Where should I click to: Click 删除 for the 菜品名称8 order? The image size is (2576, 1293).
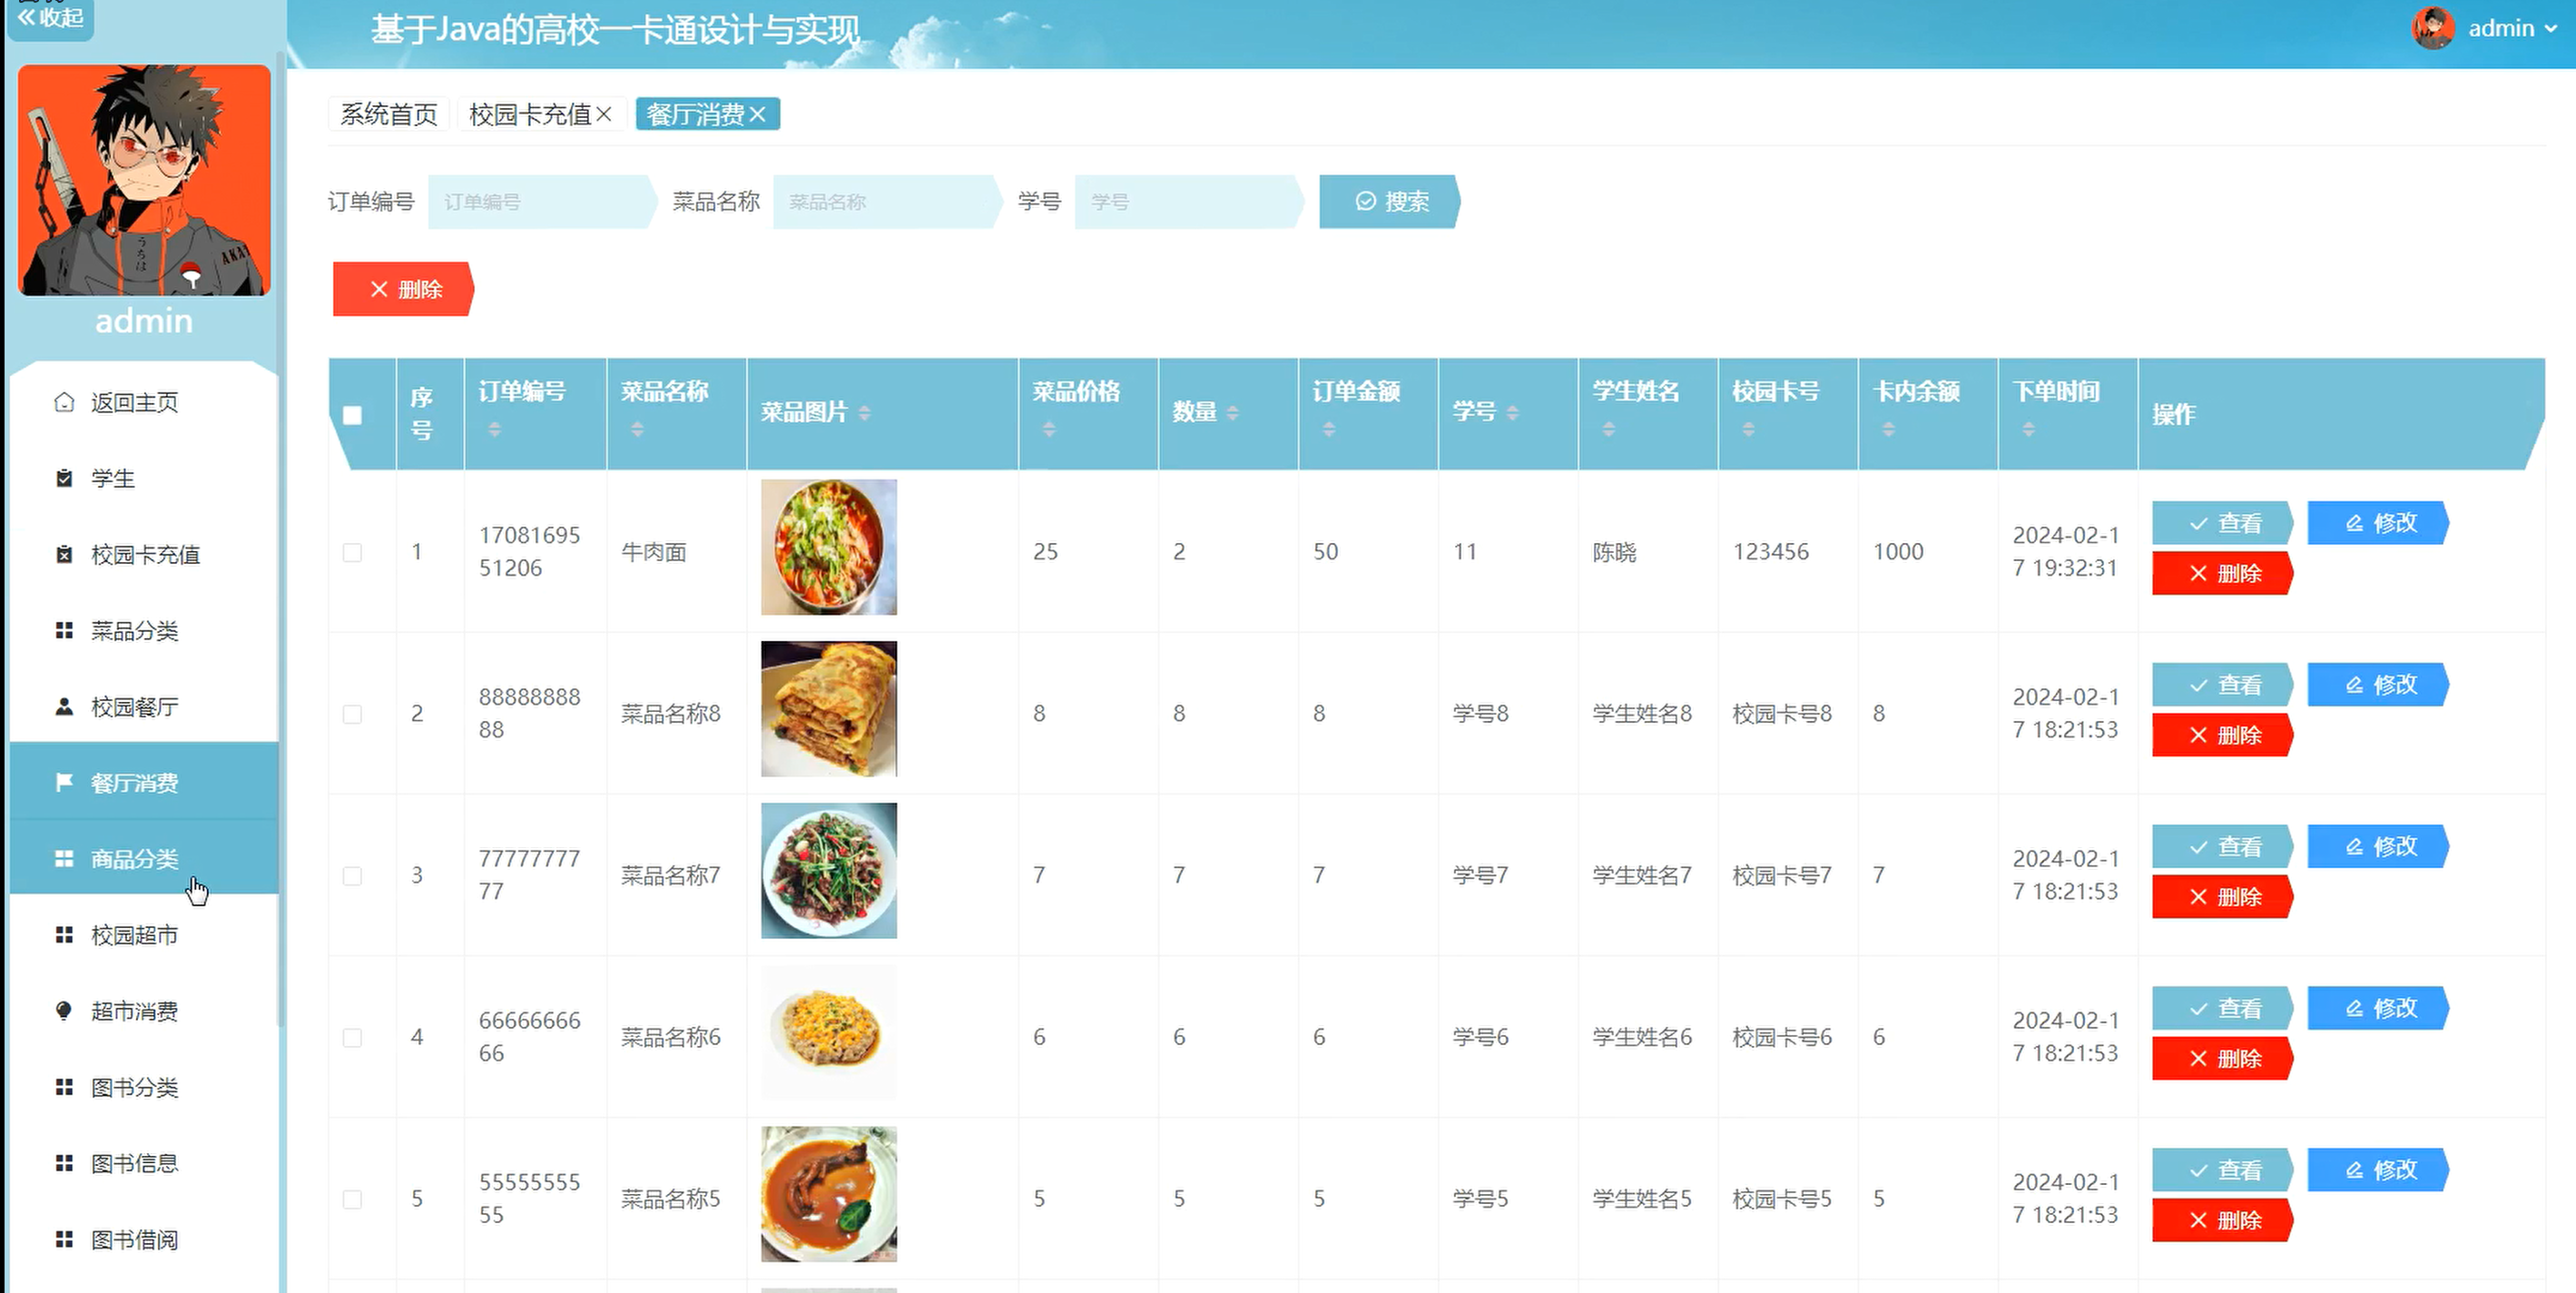pos(2223,735)
